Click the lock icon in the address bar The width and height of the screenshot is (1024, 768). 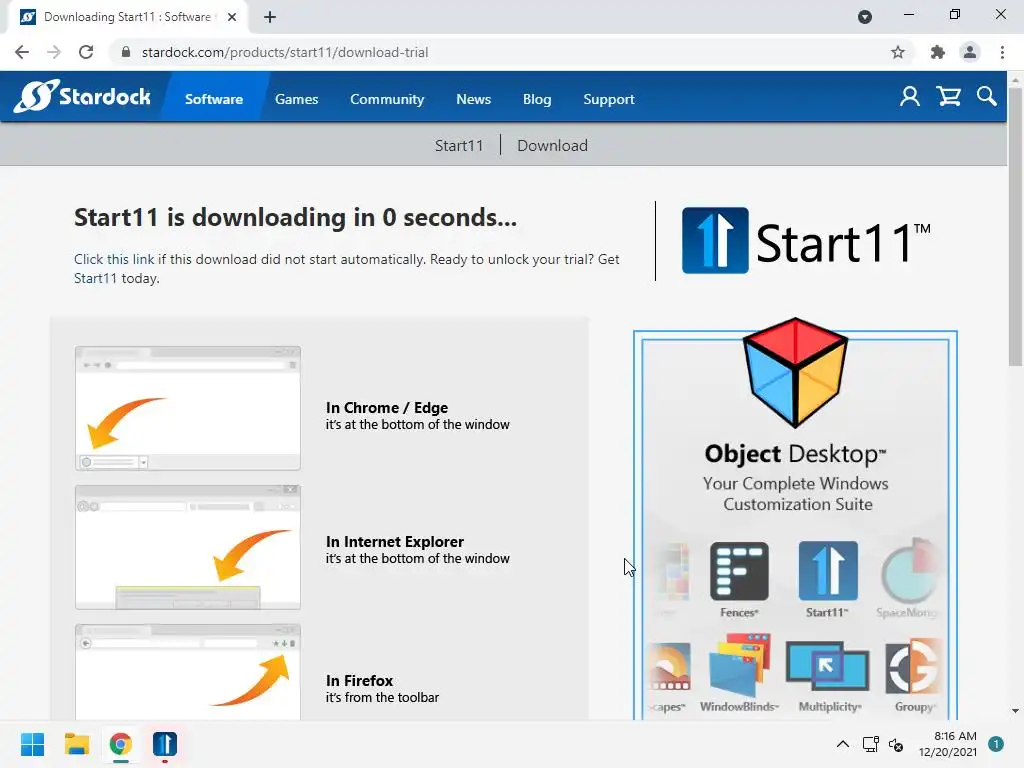click(126, 52)
